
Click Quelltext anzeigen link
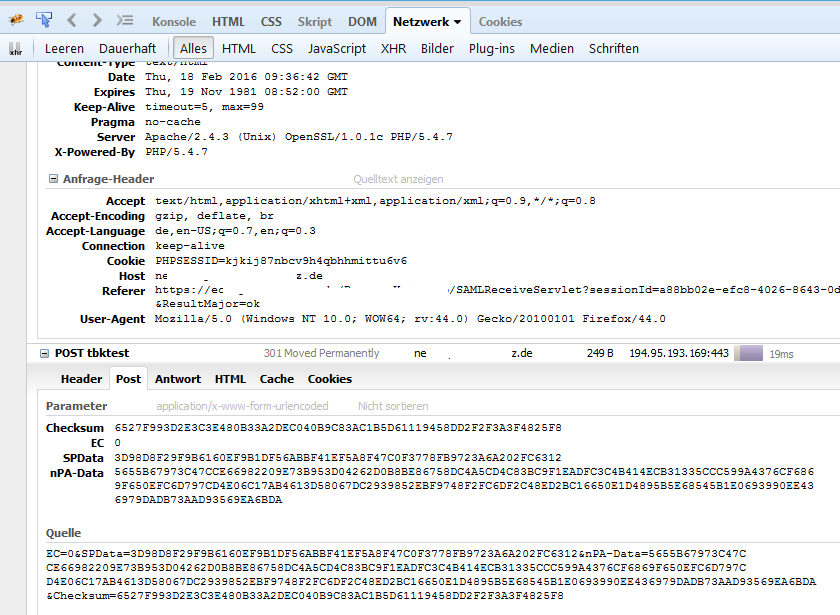coord(397,179)
